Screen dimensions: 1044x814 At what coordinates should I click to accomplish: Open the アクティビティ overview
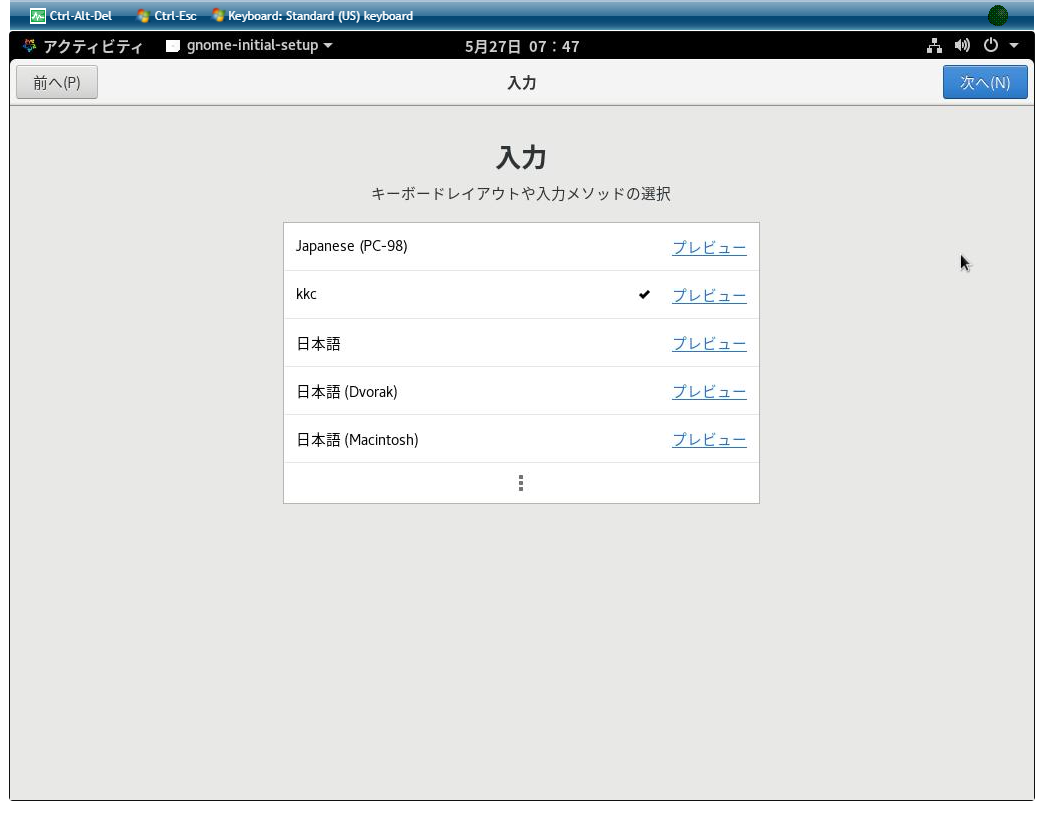83,46
